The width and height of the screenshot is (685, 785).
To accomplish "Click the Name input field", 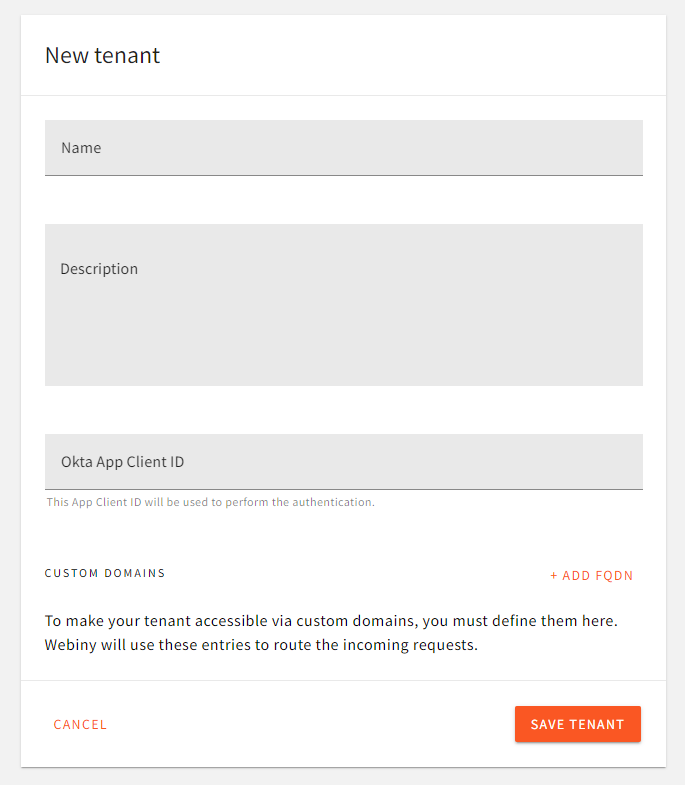I will [x=343, y=148].
